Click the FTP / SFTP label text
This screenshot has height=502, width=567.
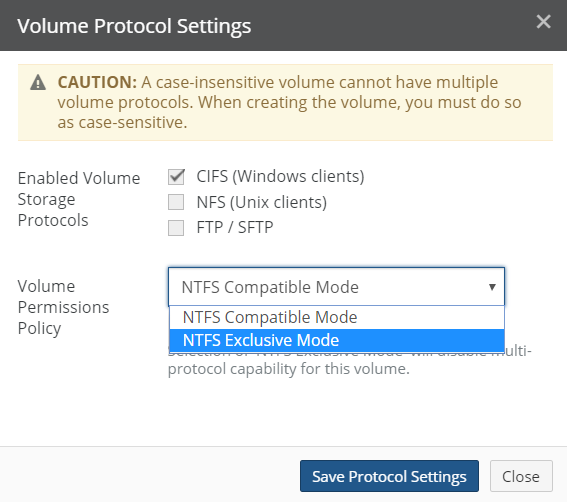click(x=235, y=227)
